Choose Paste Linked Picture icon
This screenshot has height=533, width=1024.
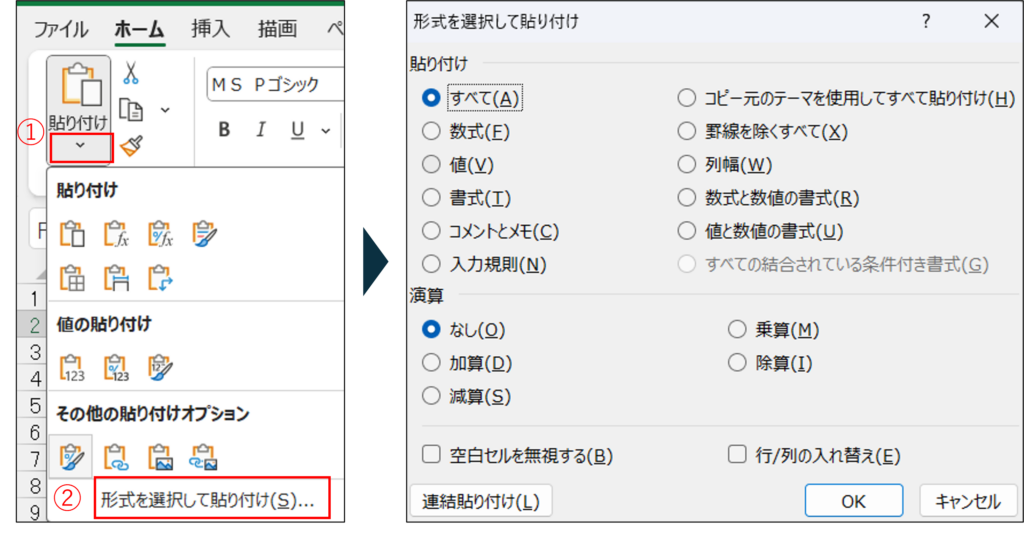204,457
